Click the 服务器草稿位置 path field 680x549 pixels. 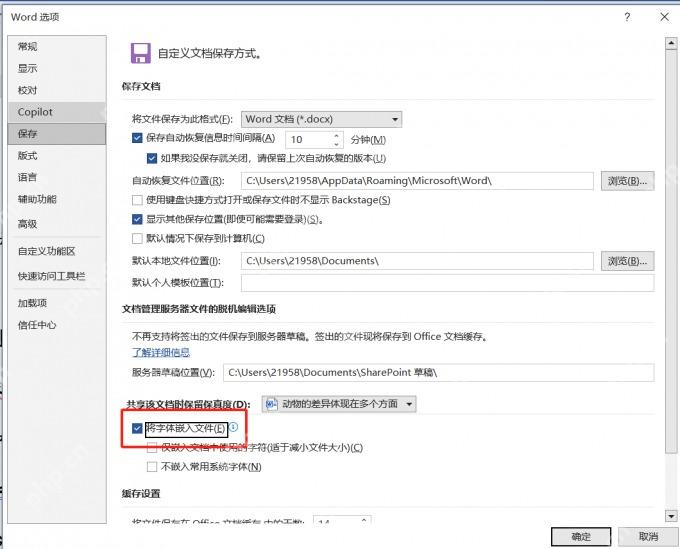(x=438, y=373)
